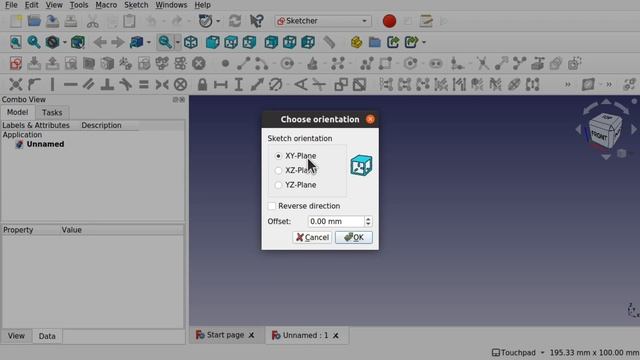Click the Measure distance ruler icon
Image resolution: width=640 pixels, height=360 pixels.
pos(329,42)
